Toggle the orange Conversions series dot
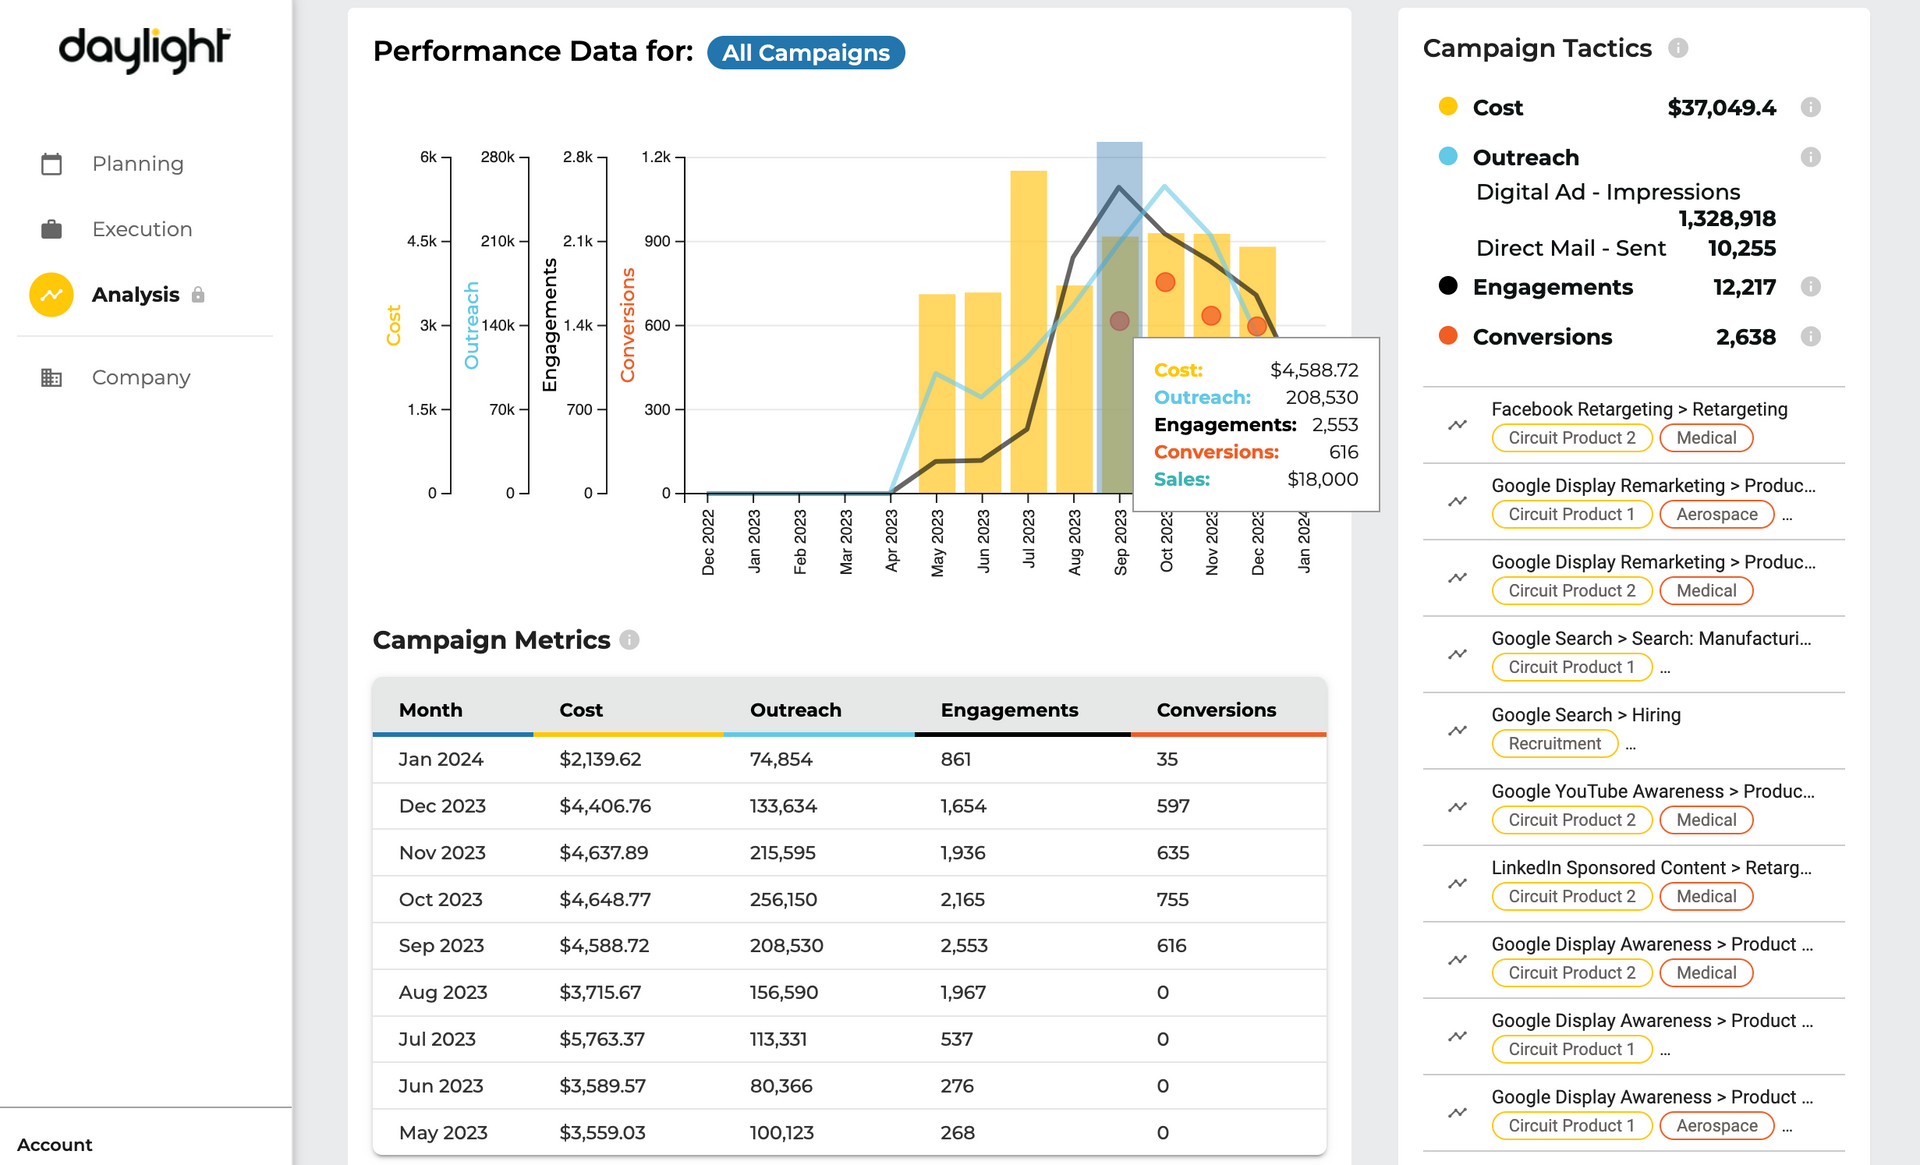1920x1165 pixels. click(1448, 336)
